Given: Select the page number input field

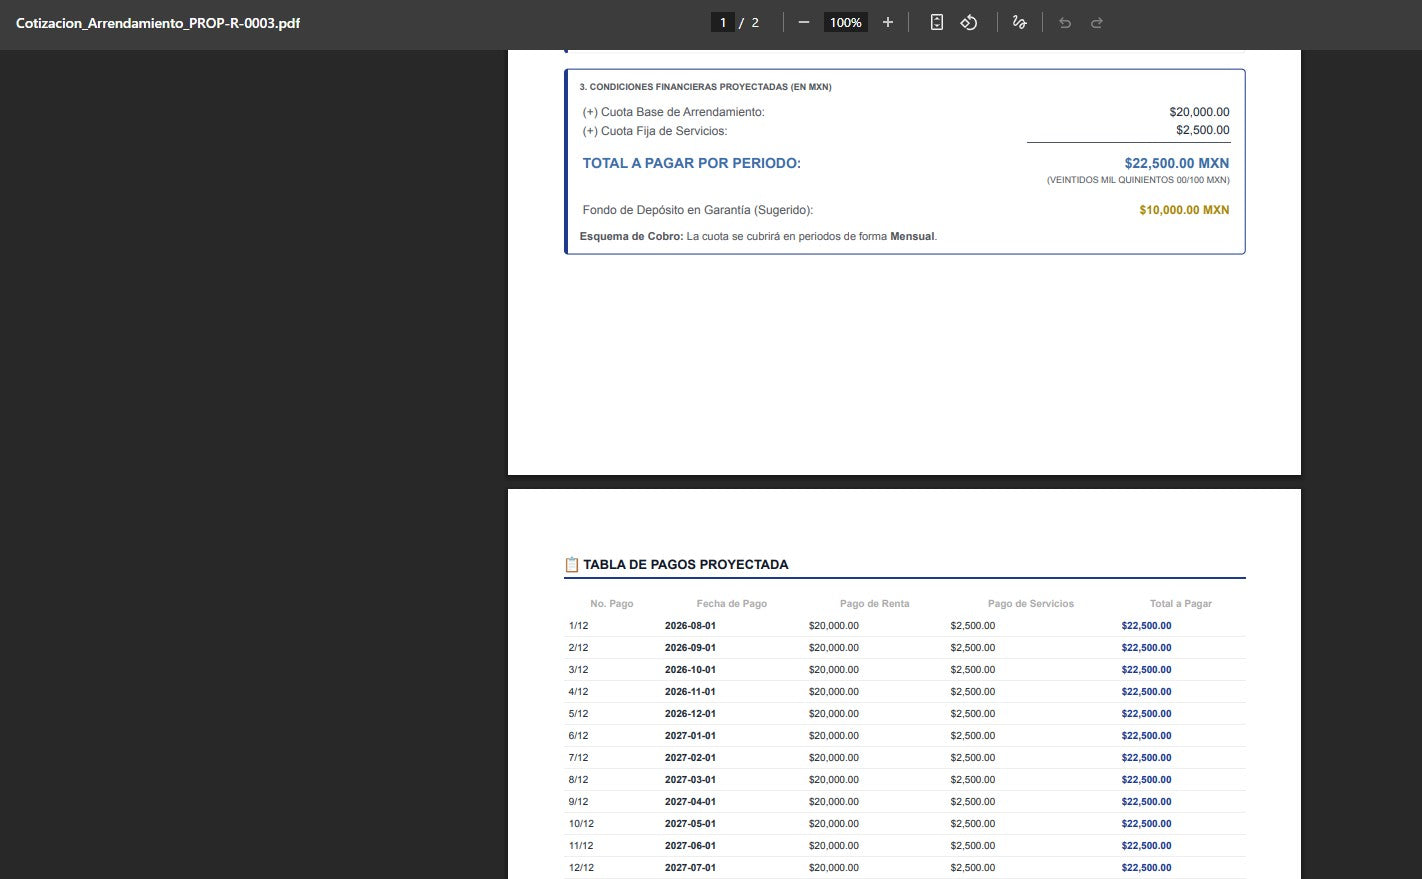Looking at the screenshot, I should 723,22.
